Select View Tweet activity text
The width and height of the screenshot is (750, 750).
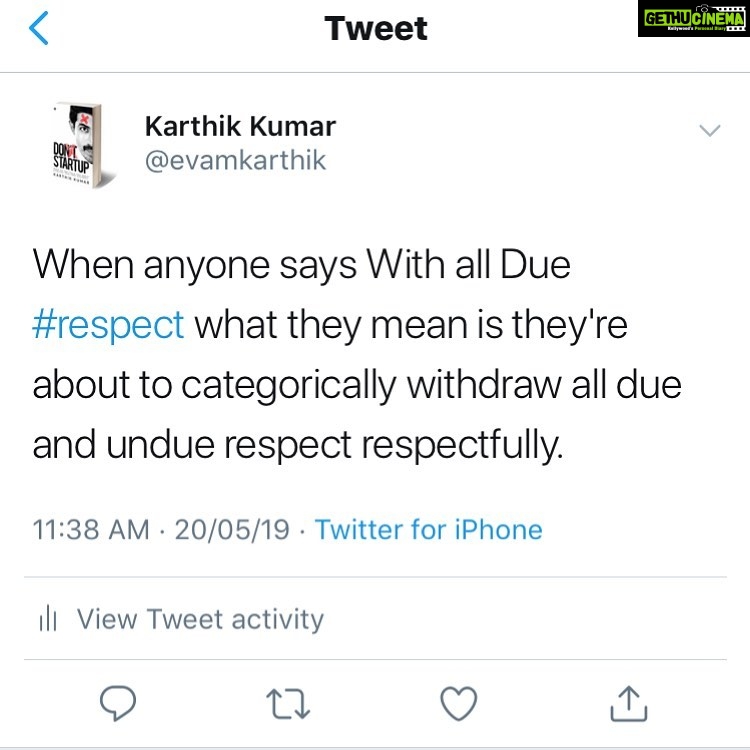[200, 619]
